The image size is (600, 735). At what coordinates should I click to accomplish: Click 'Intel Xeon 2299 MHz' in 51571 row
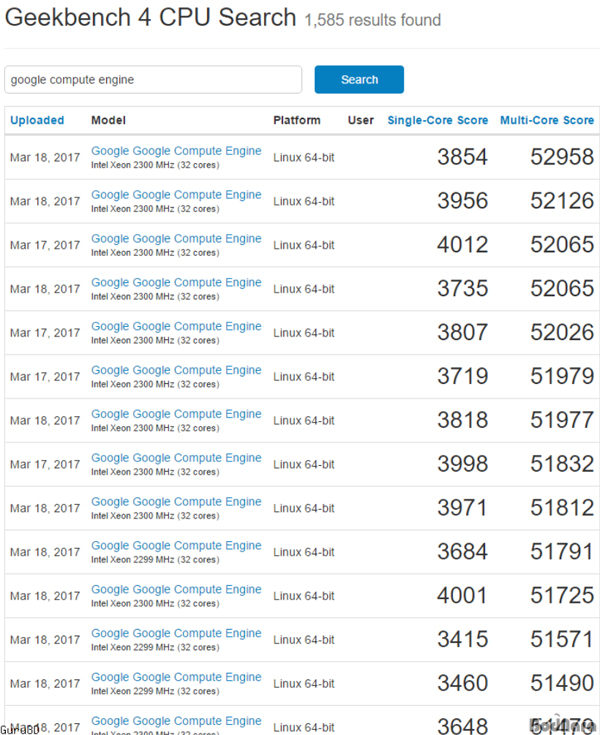coord(133,647)
